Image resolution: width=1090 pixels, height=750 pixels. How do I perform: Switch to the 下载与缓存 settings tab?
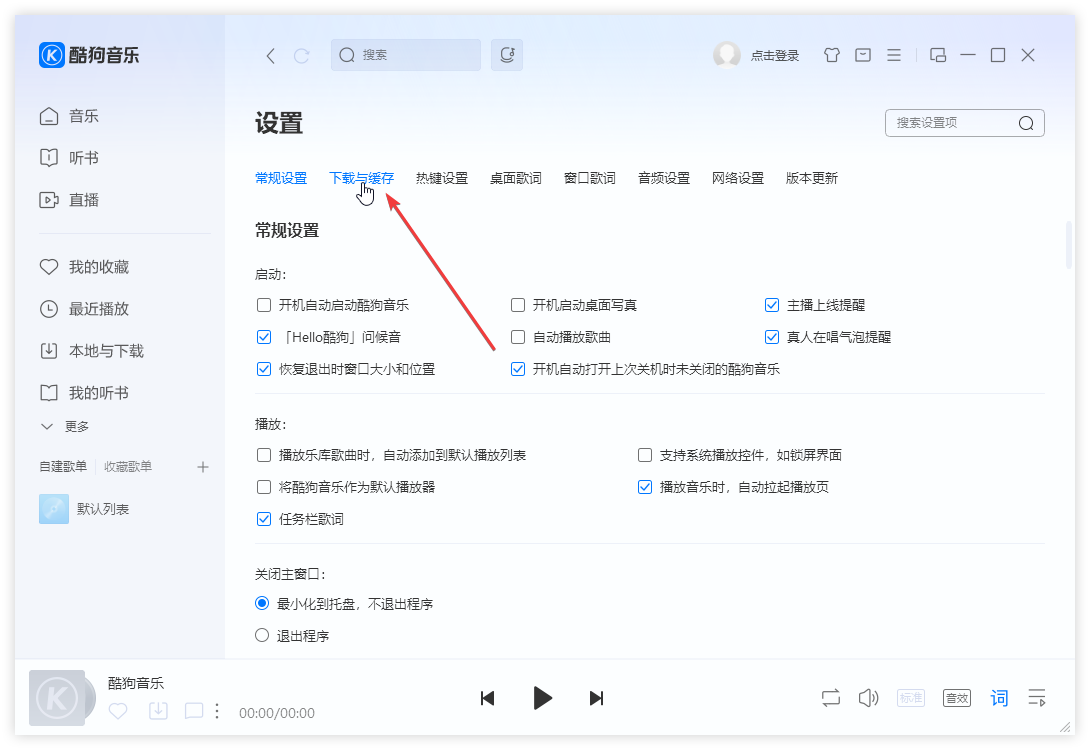point(362,177)
